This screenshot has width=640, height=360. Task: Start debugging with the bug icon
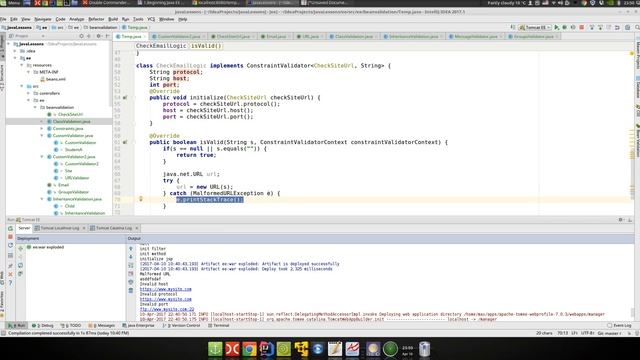click(x=565, y=27)
